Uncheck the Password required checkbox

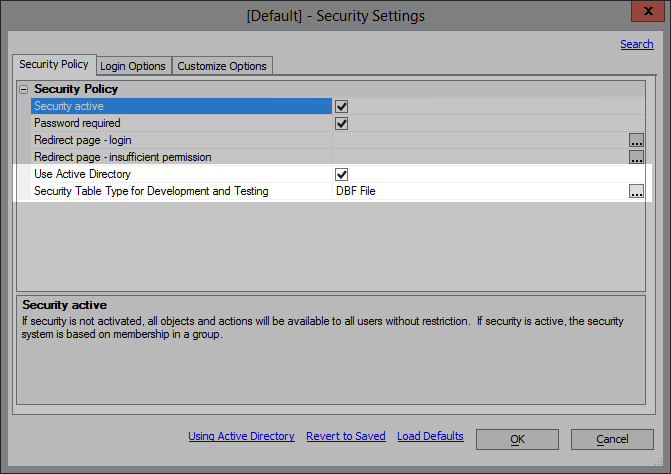(341, 123)
